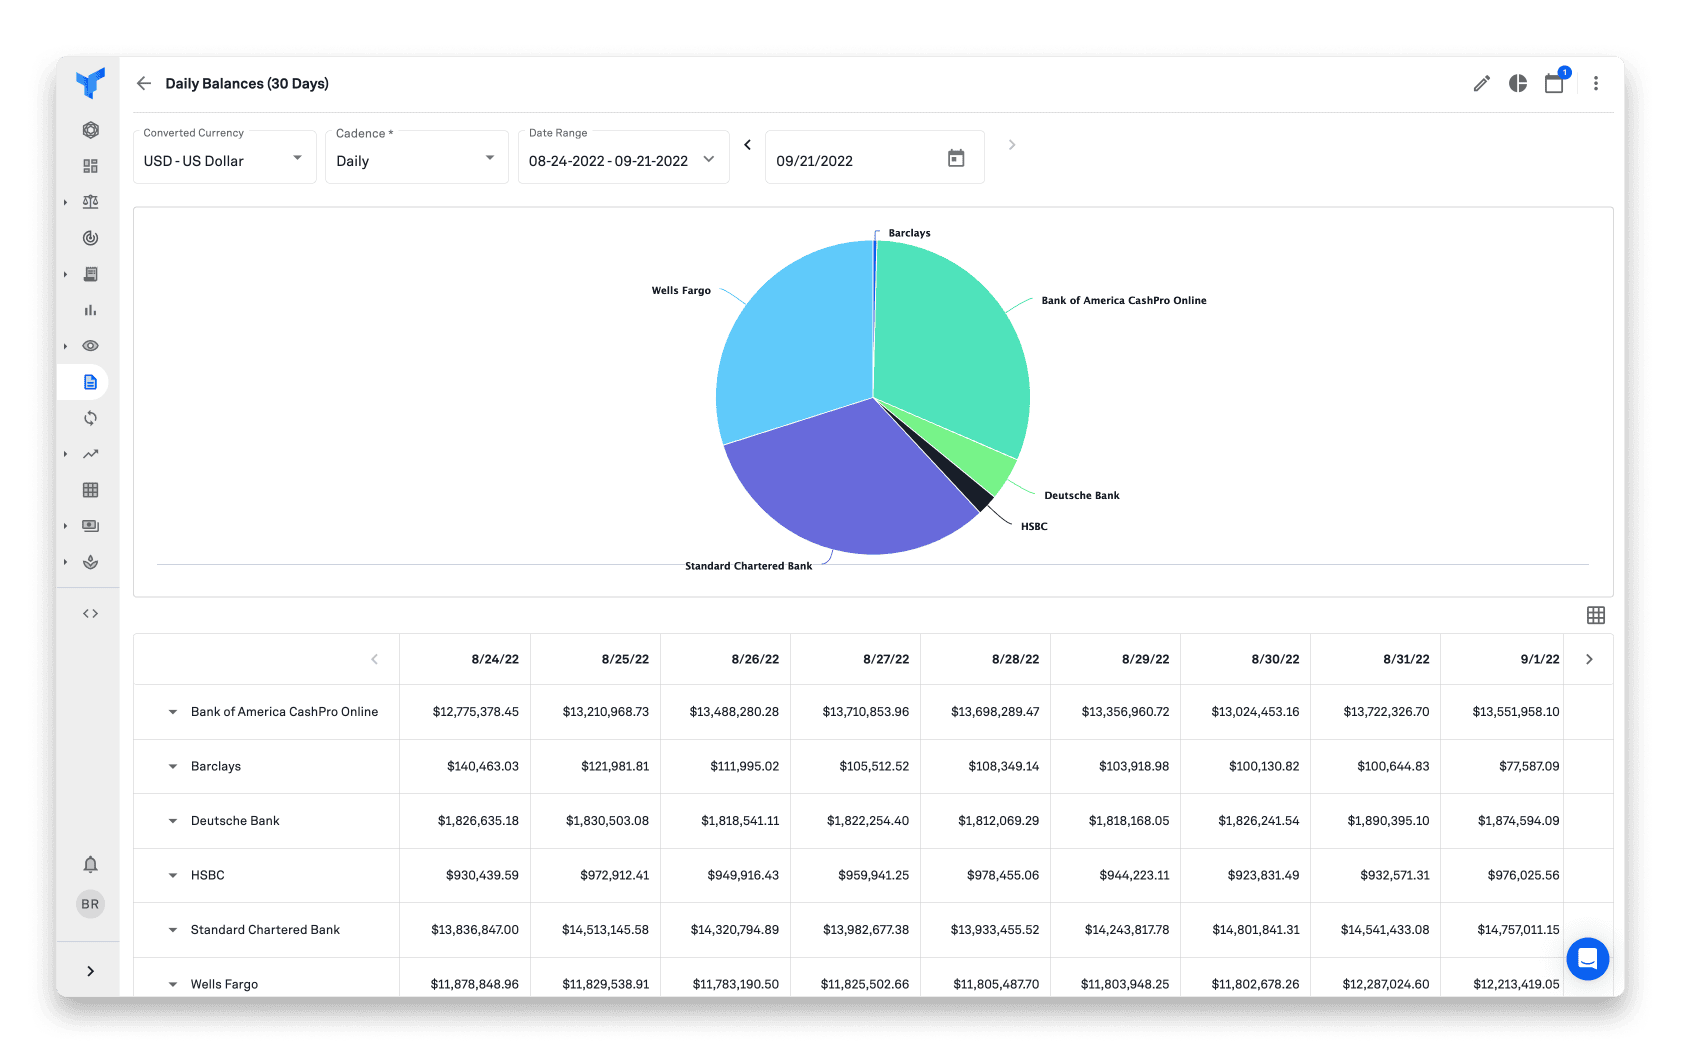Collapse the HSBC row in table

[172, 875]
